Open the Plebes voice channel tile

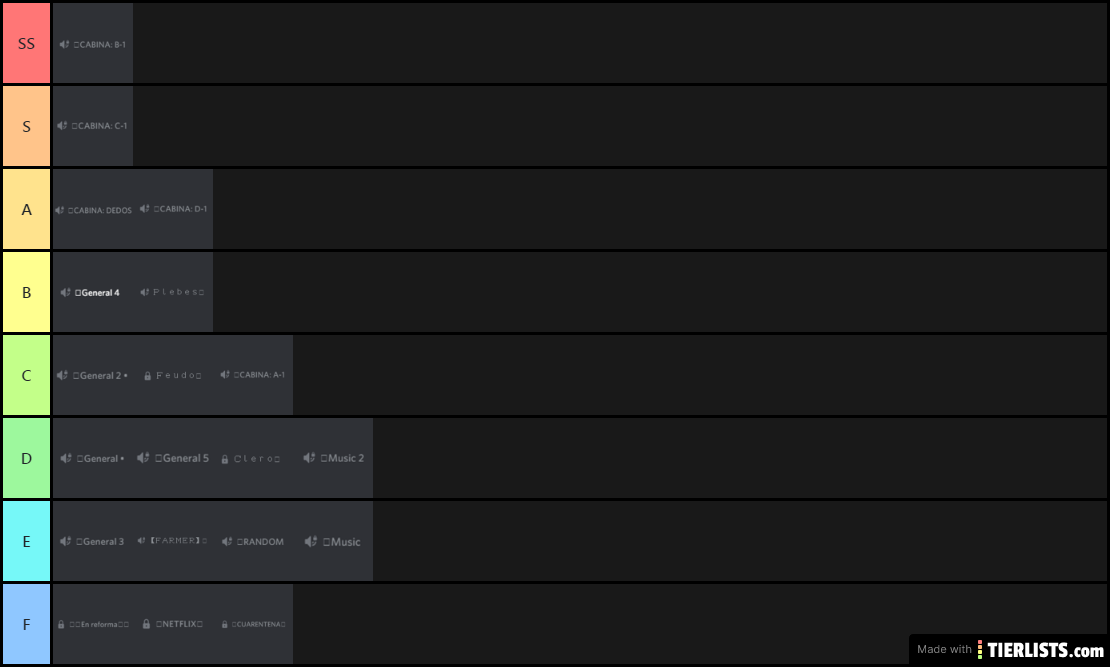(173, 292)
